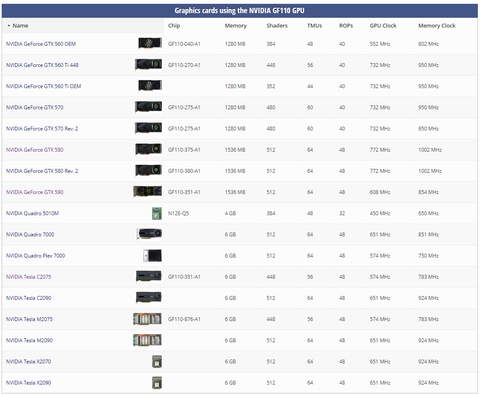
Task: Select the 552 MHz GPU clock value
Action: 380,44
